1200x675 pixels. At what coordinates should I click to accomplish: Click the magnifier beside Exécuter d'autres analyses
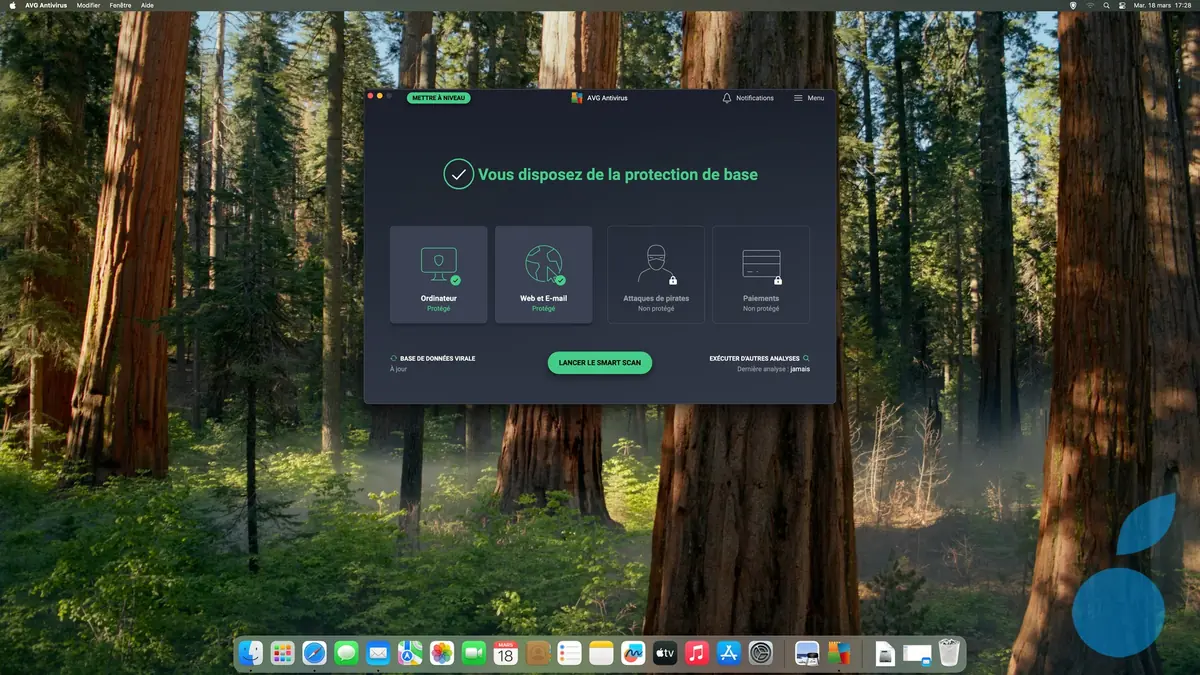coord(805,357)
